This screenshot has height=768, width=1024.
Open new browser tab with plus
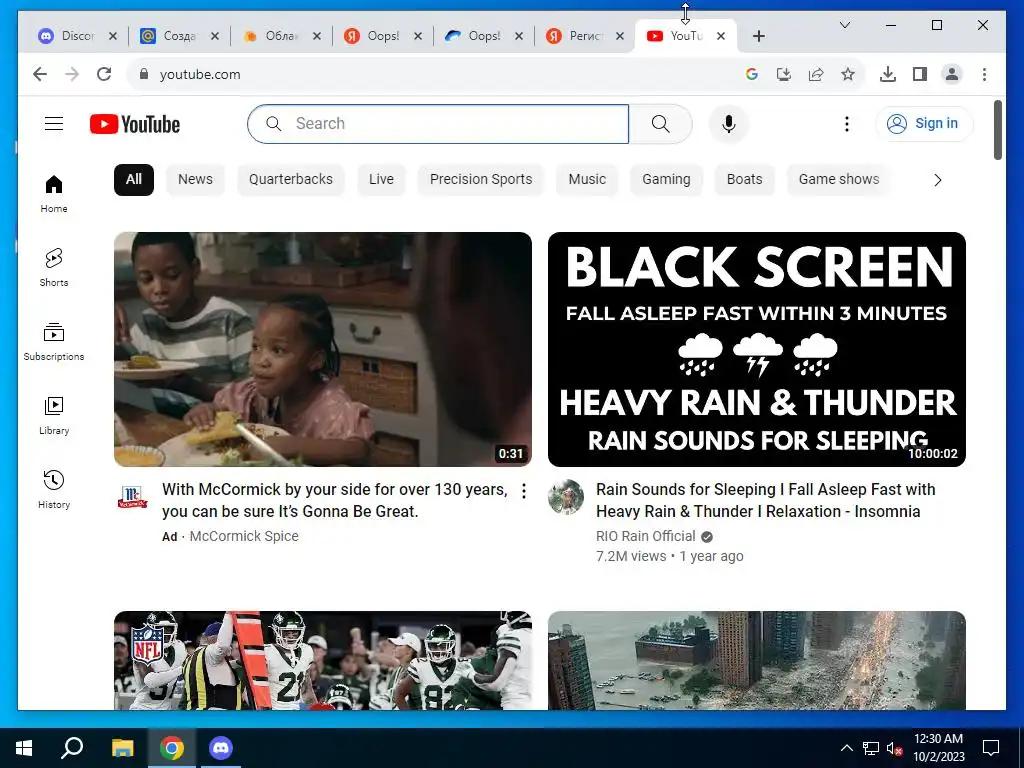(758, 36)
